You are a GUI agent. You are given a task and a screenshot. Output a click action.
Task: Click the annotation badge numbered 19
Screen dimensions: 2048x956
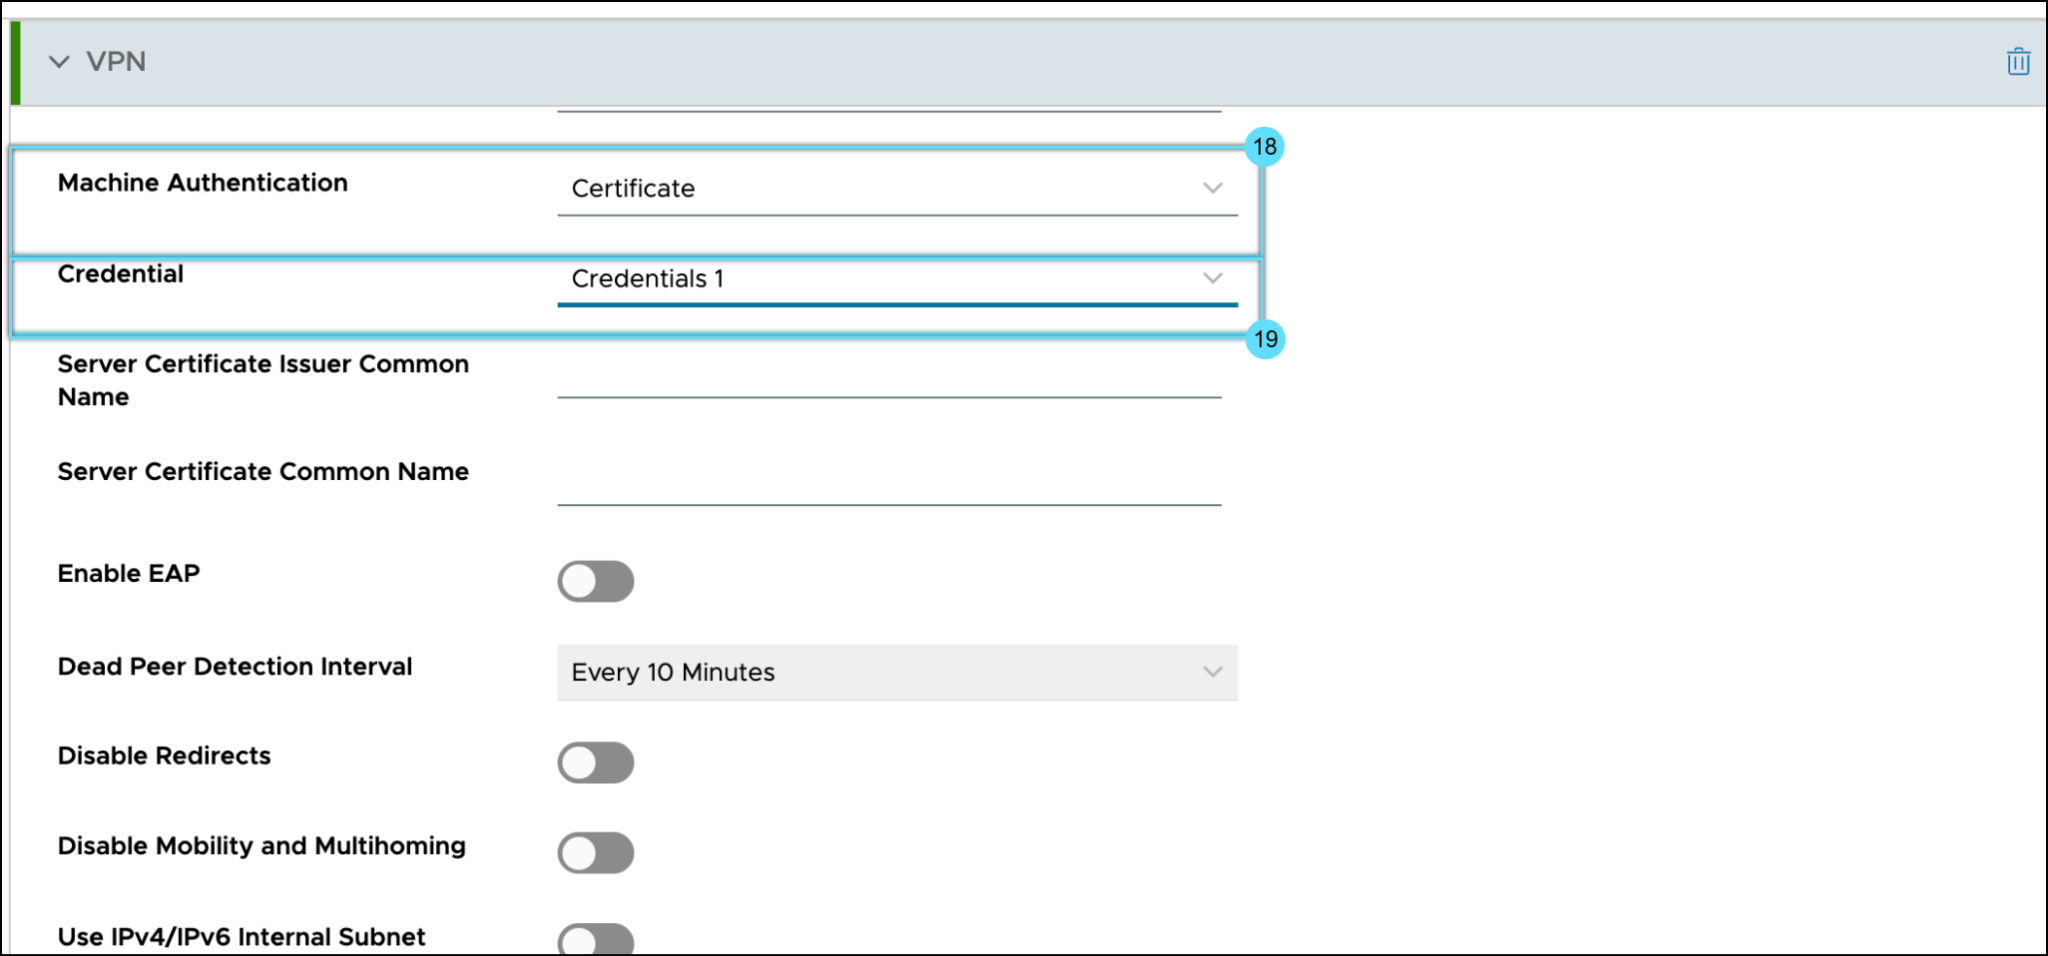point(1265,339)
